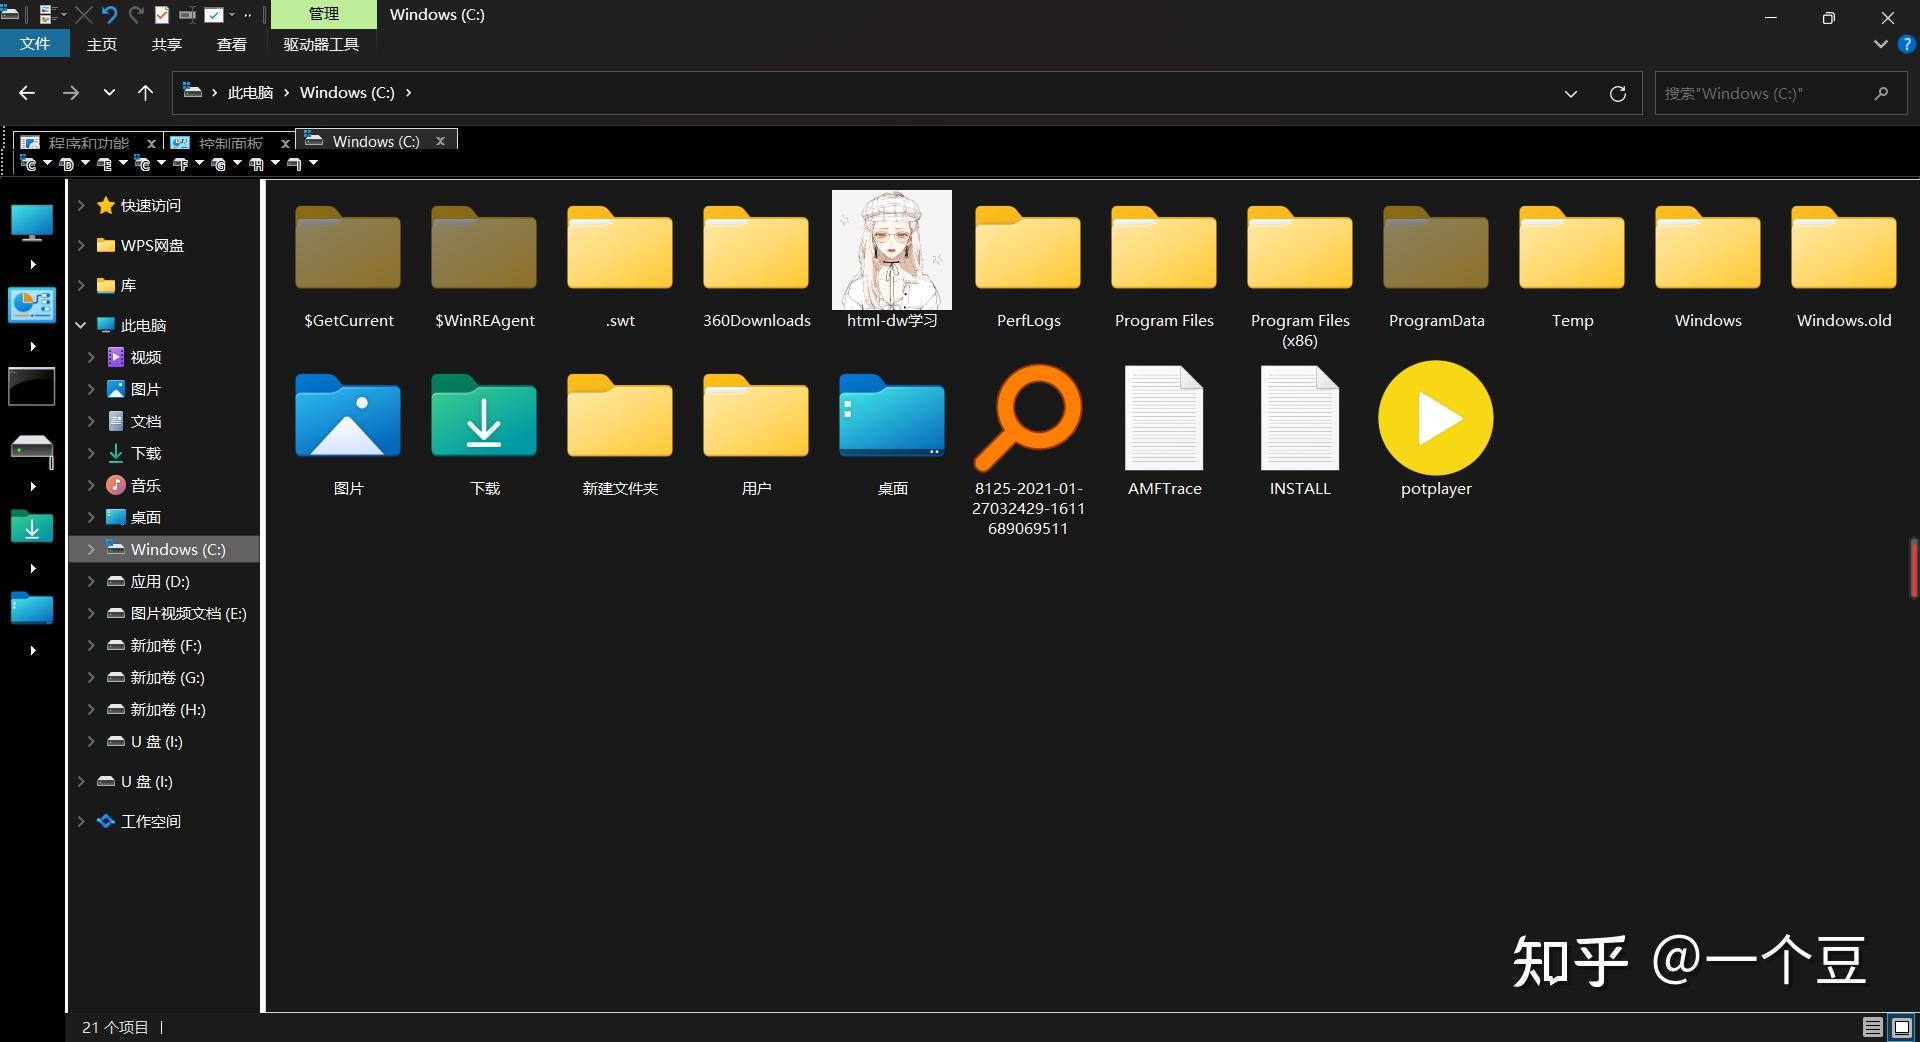Viewport: 1920px width, 1042px height.
Task: Expand the 应用 (D:) drive node
Action: 91,581
